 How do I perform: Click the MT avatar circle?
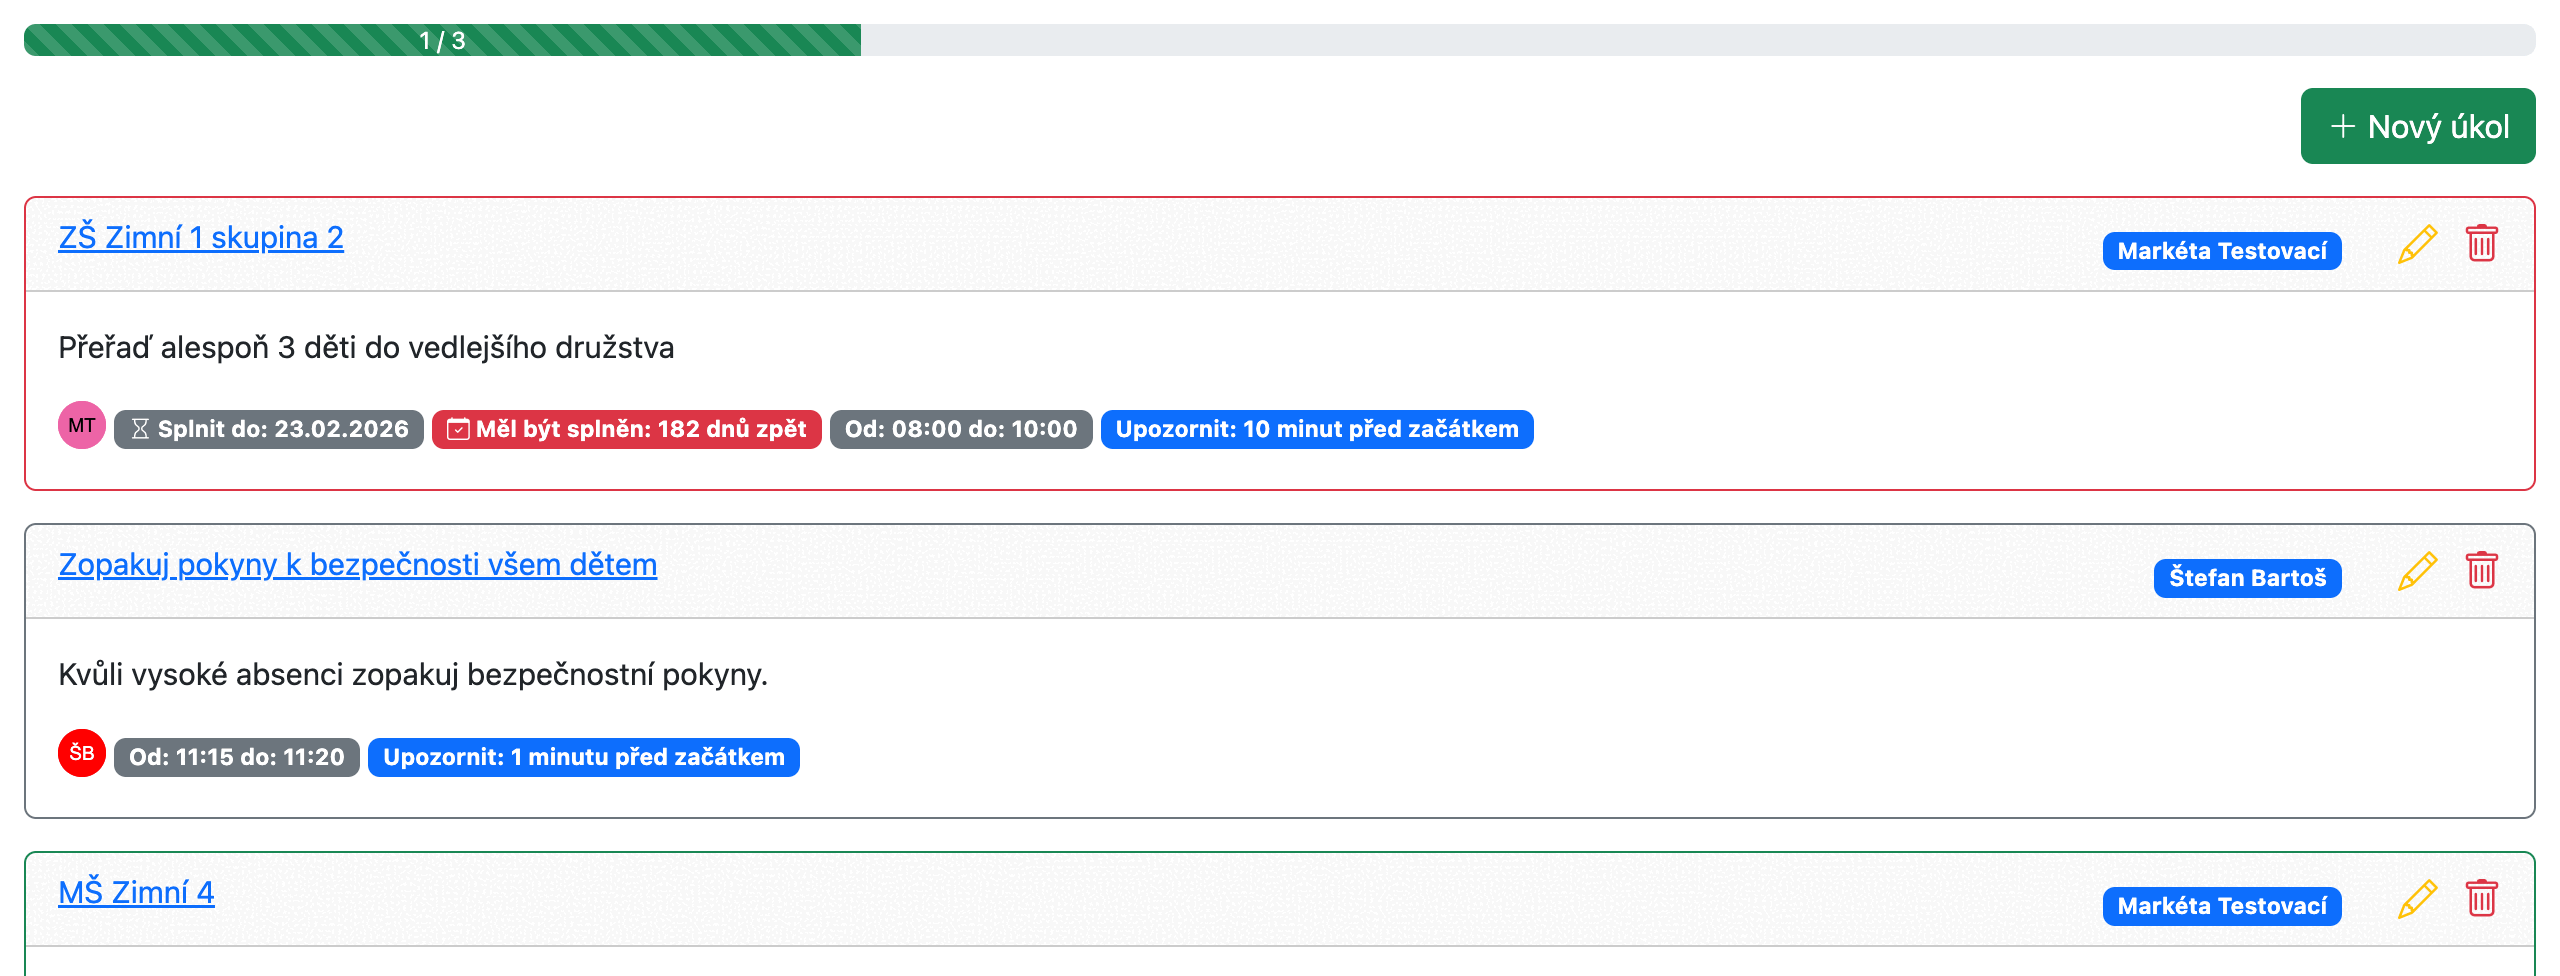pos(82,426)
